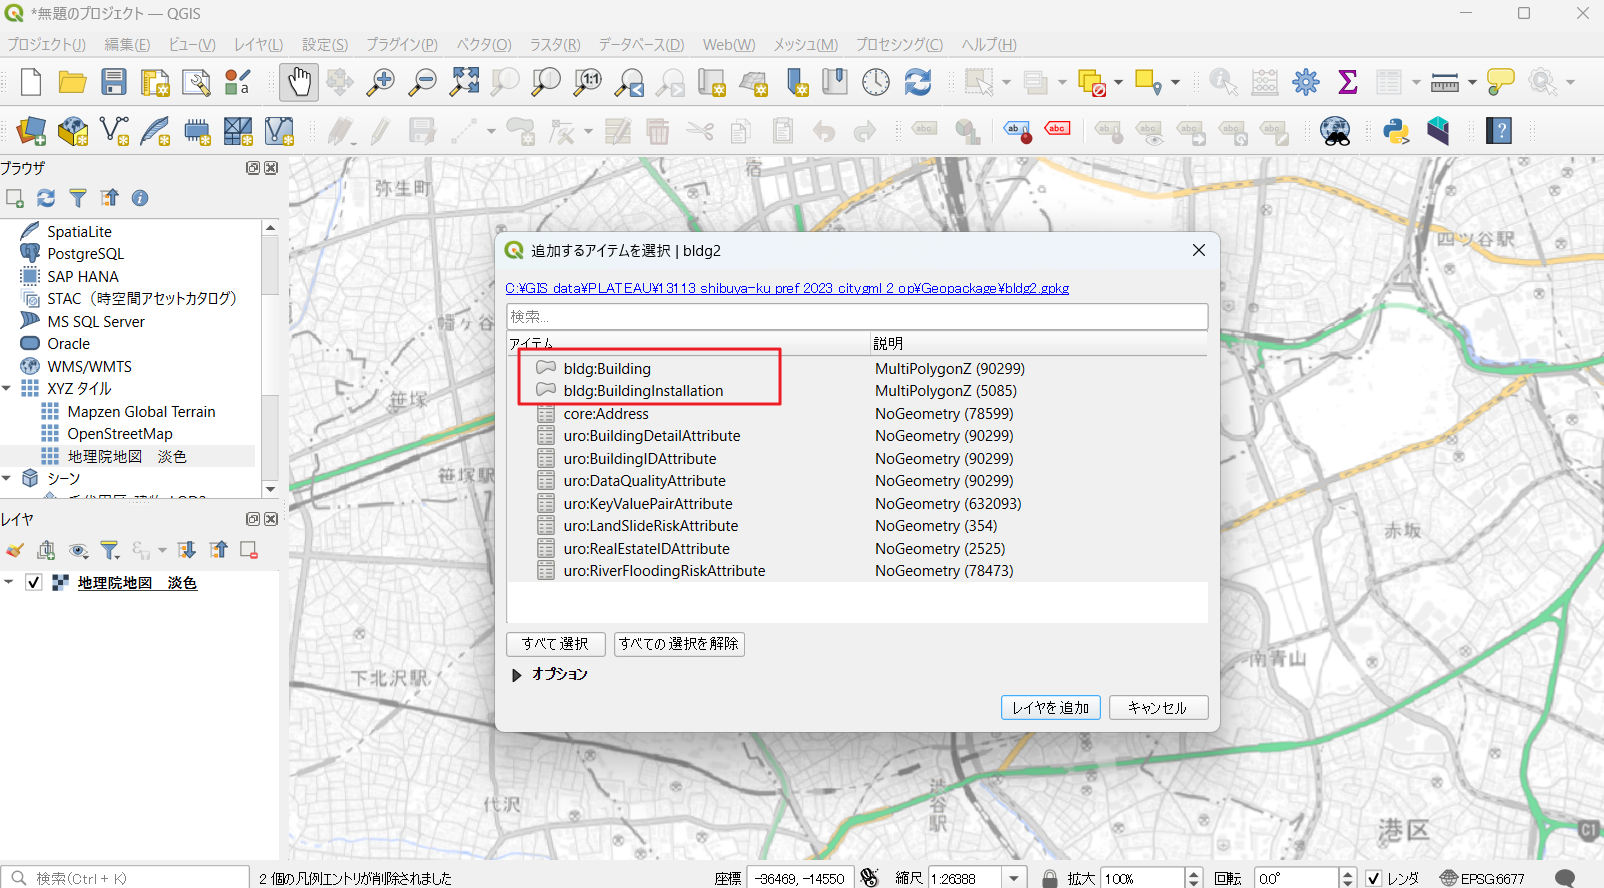This screenshot has height=888, width=1604.
Task: Select the Zoom Out magnifier tool
Action: [x=422, y=82]
